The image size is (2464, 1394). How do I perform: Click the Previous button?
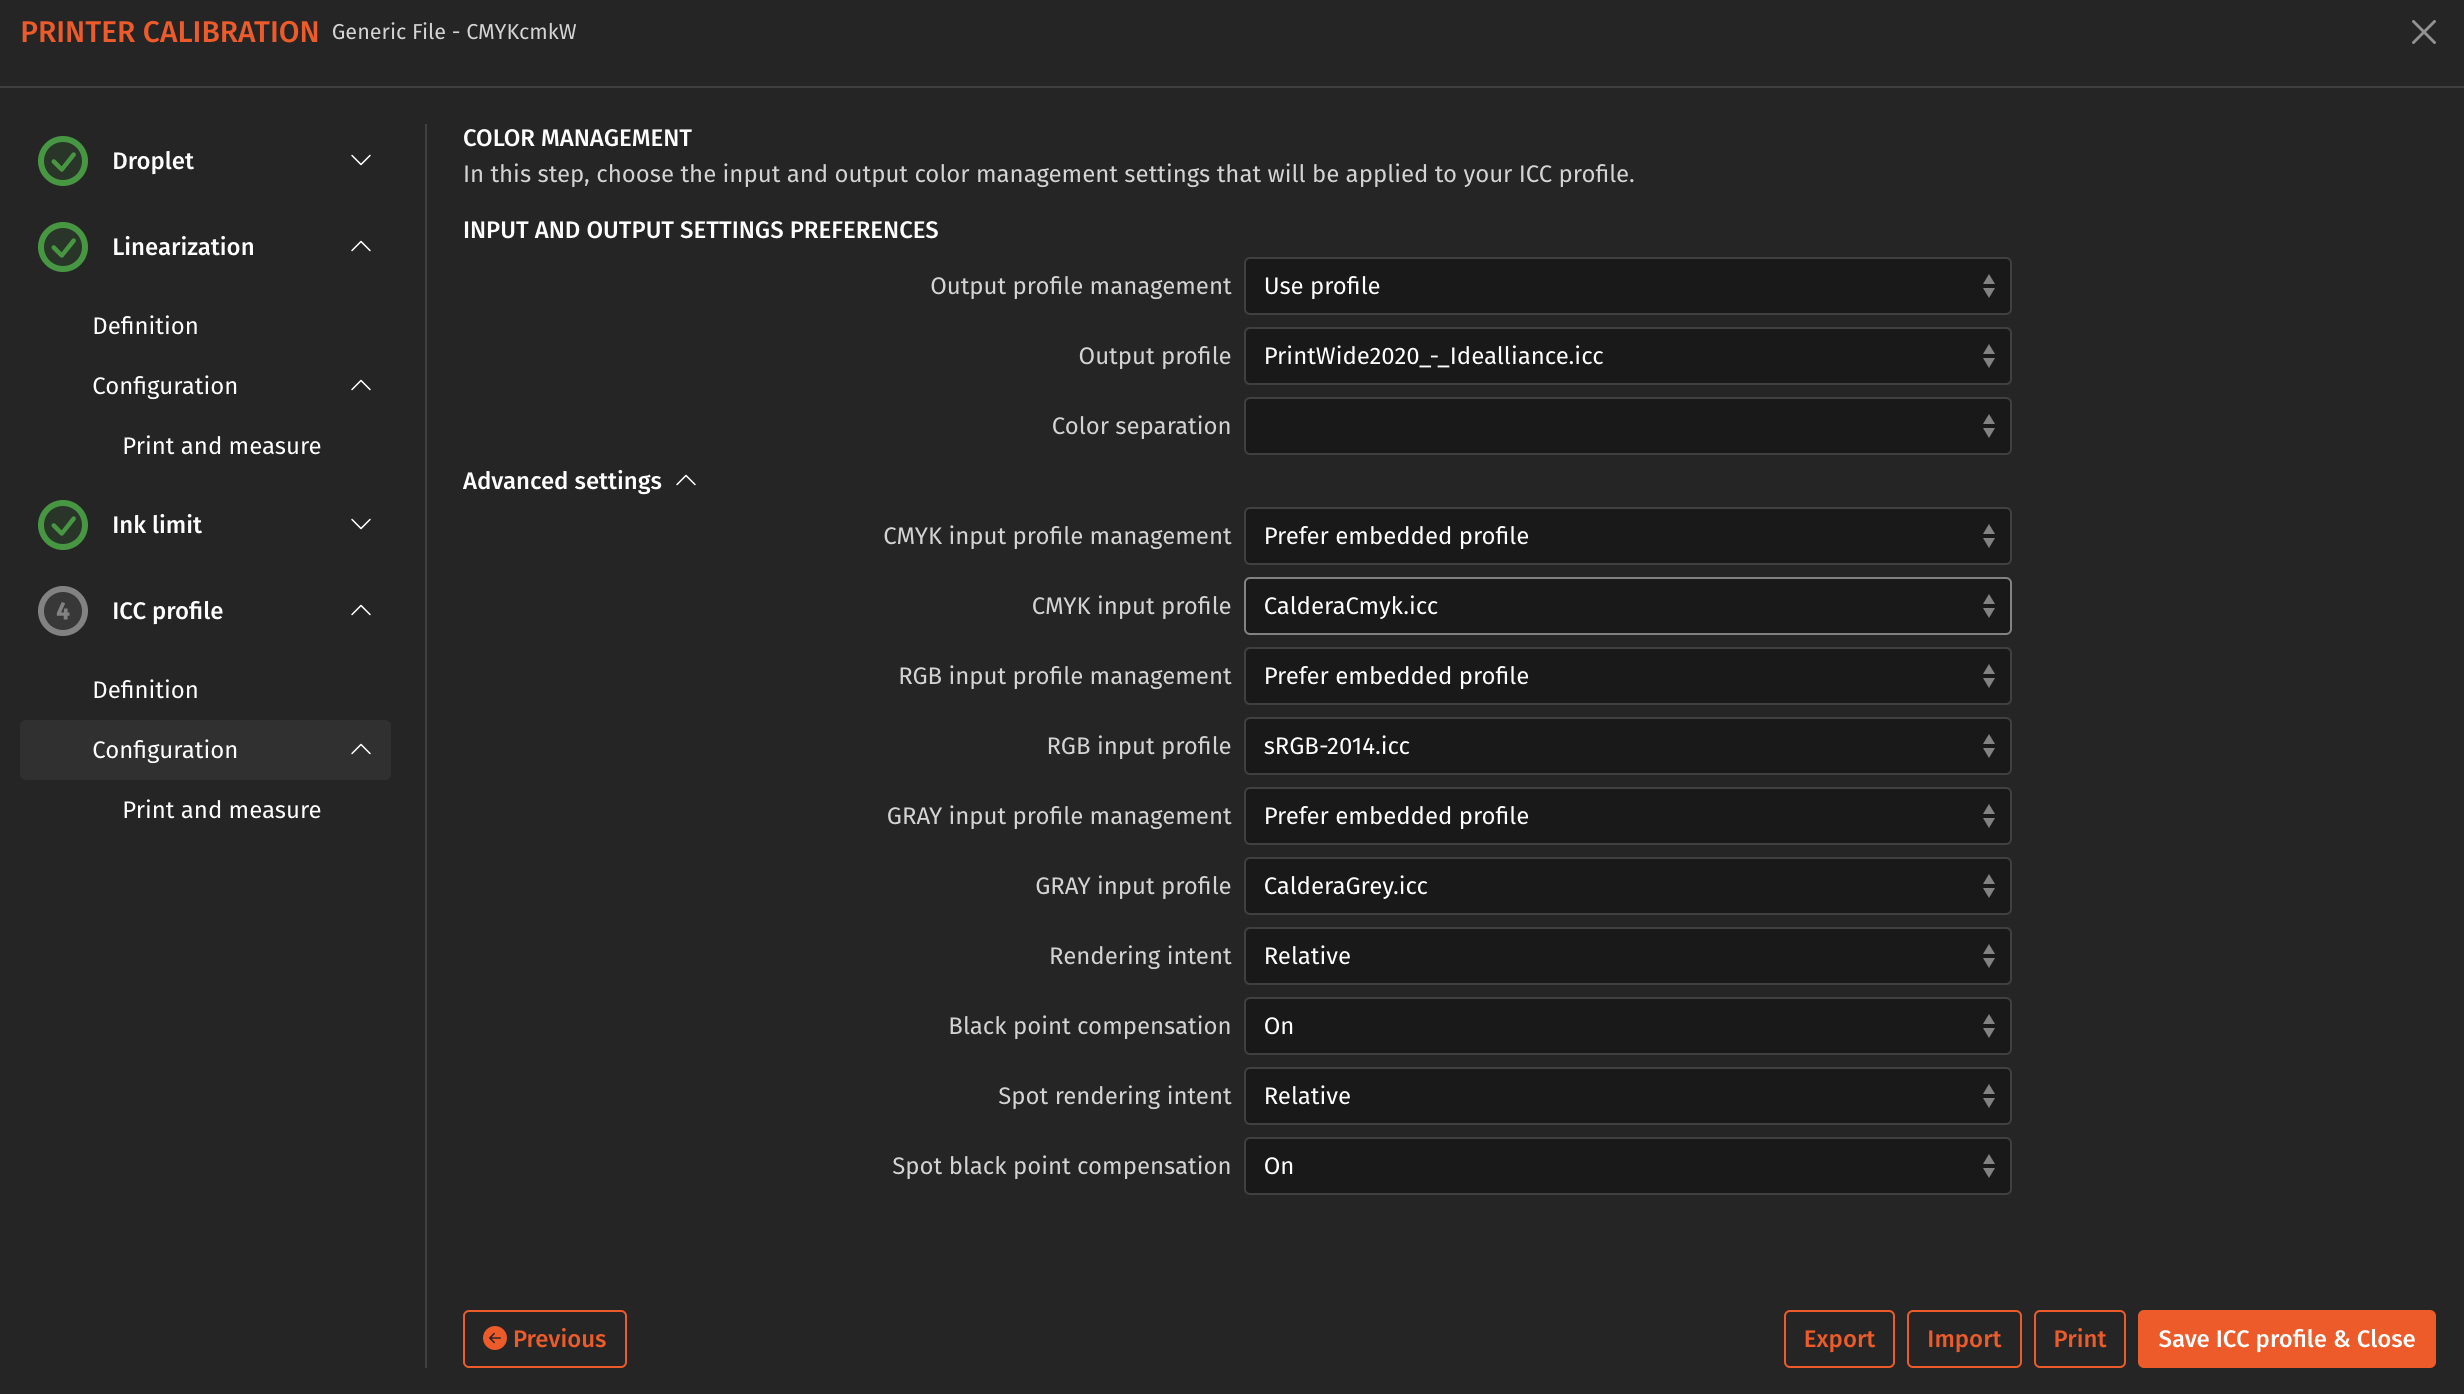[545, 1339]
